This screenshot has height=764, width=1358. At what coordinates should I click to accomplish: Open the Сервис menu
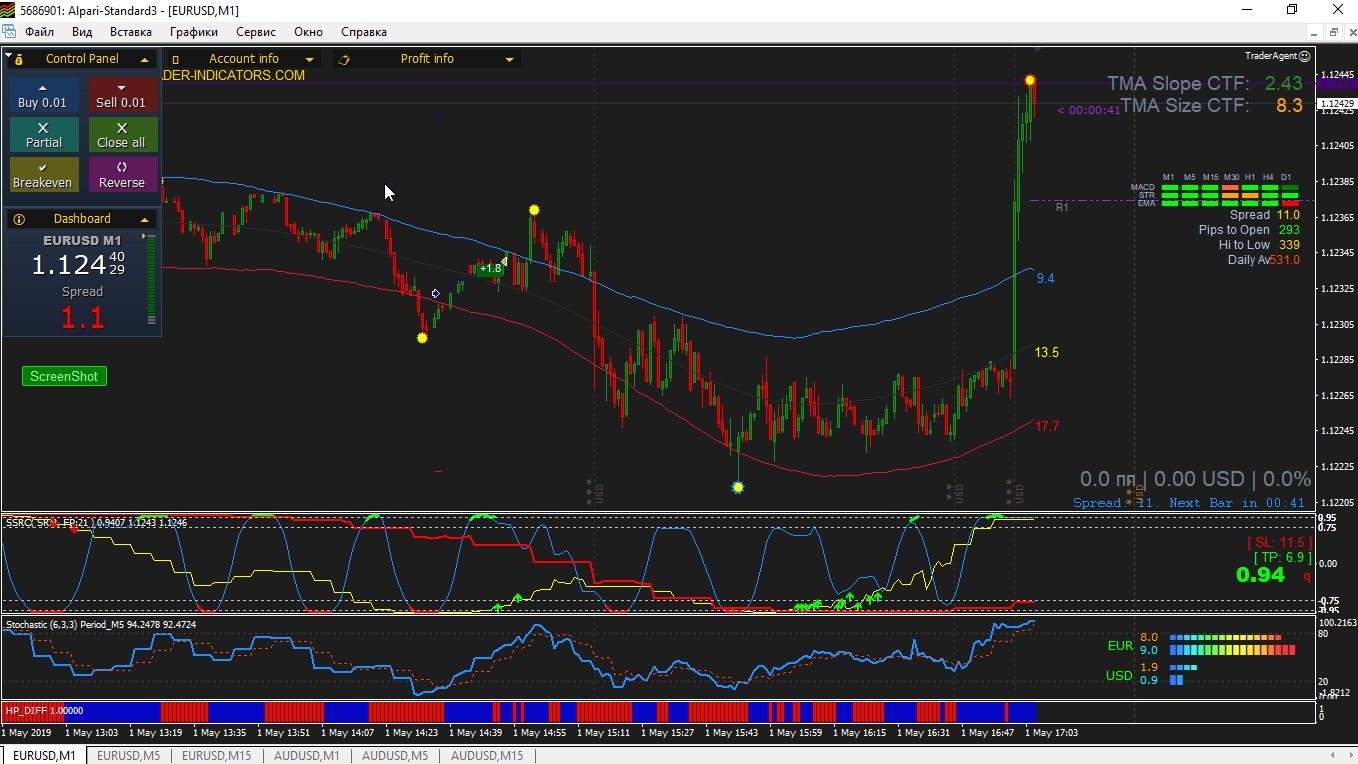click(255, 32)
